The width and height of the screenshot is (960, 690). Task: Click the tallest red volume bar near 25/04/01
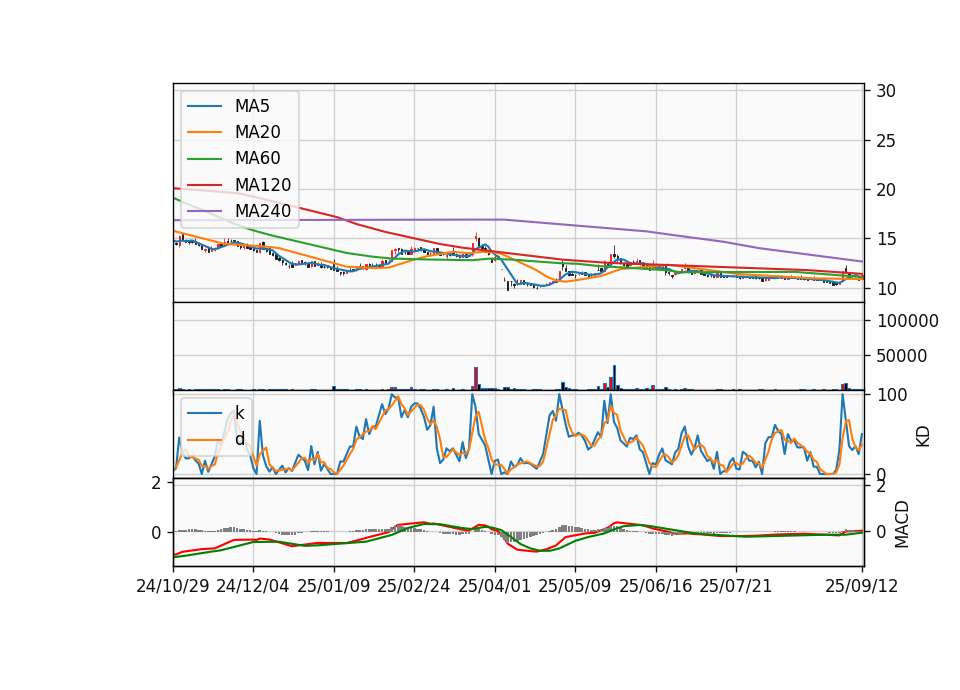coord(476,378)
